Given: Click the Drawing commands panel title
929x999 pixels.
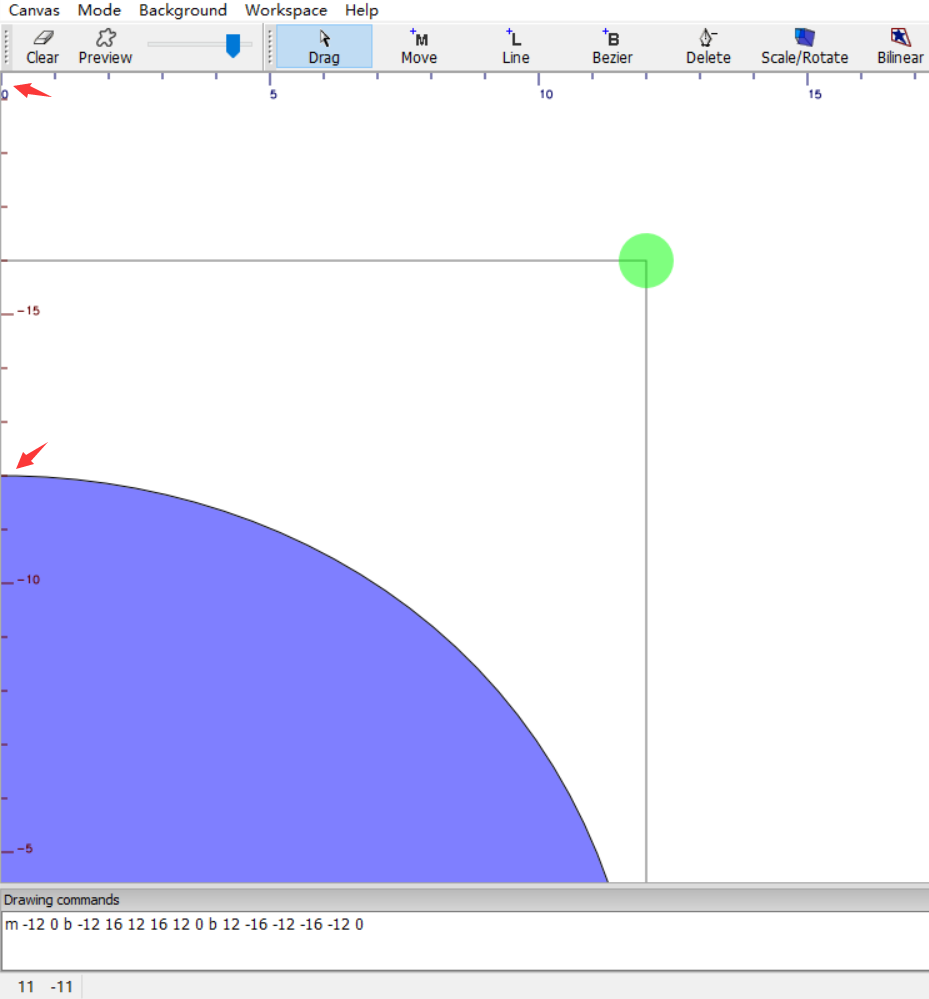Looking at the screenshot, I should click(61, 900).
